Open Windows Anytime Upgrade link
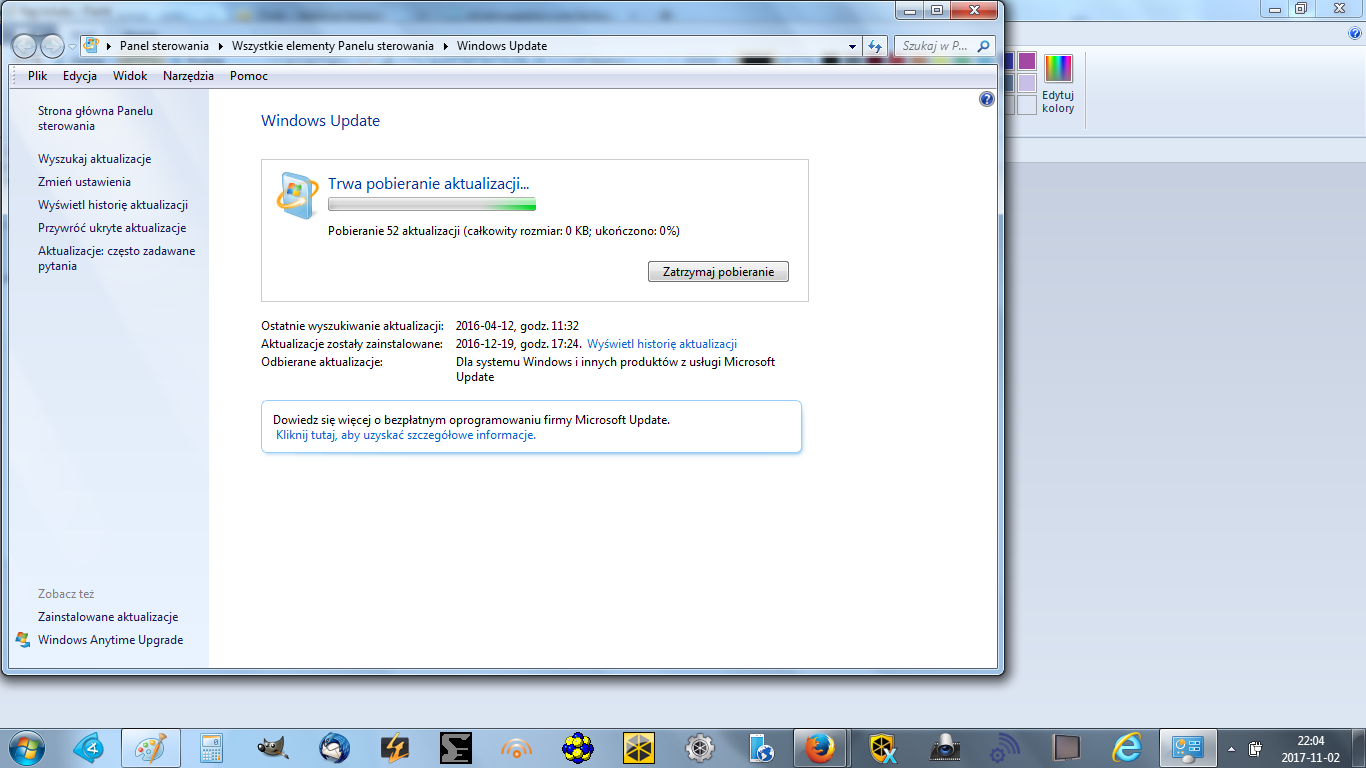 point(111,640)
